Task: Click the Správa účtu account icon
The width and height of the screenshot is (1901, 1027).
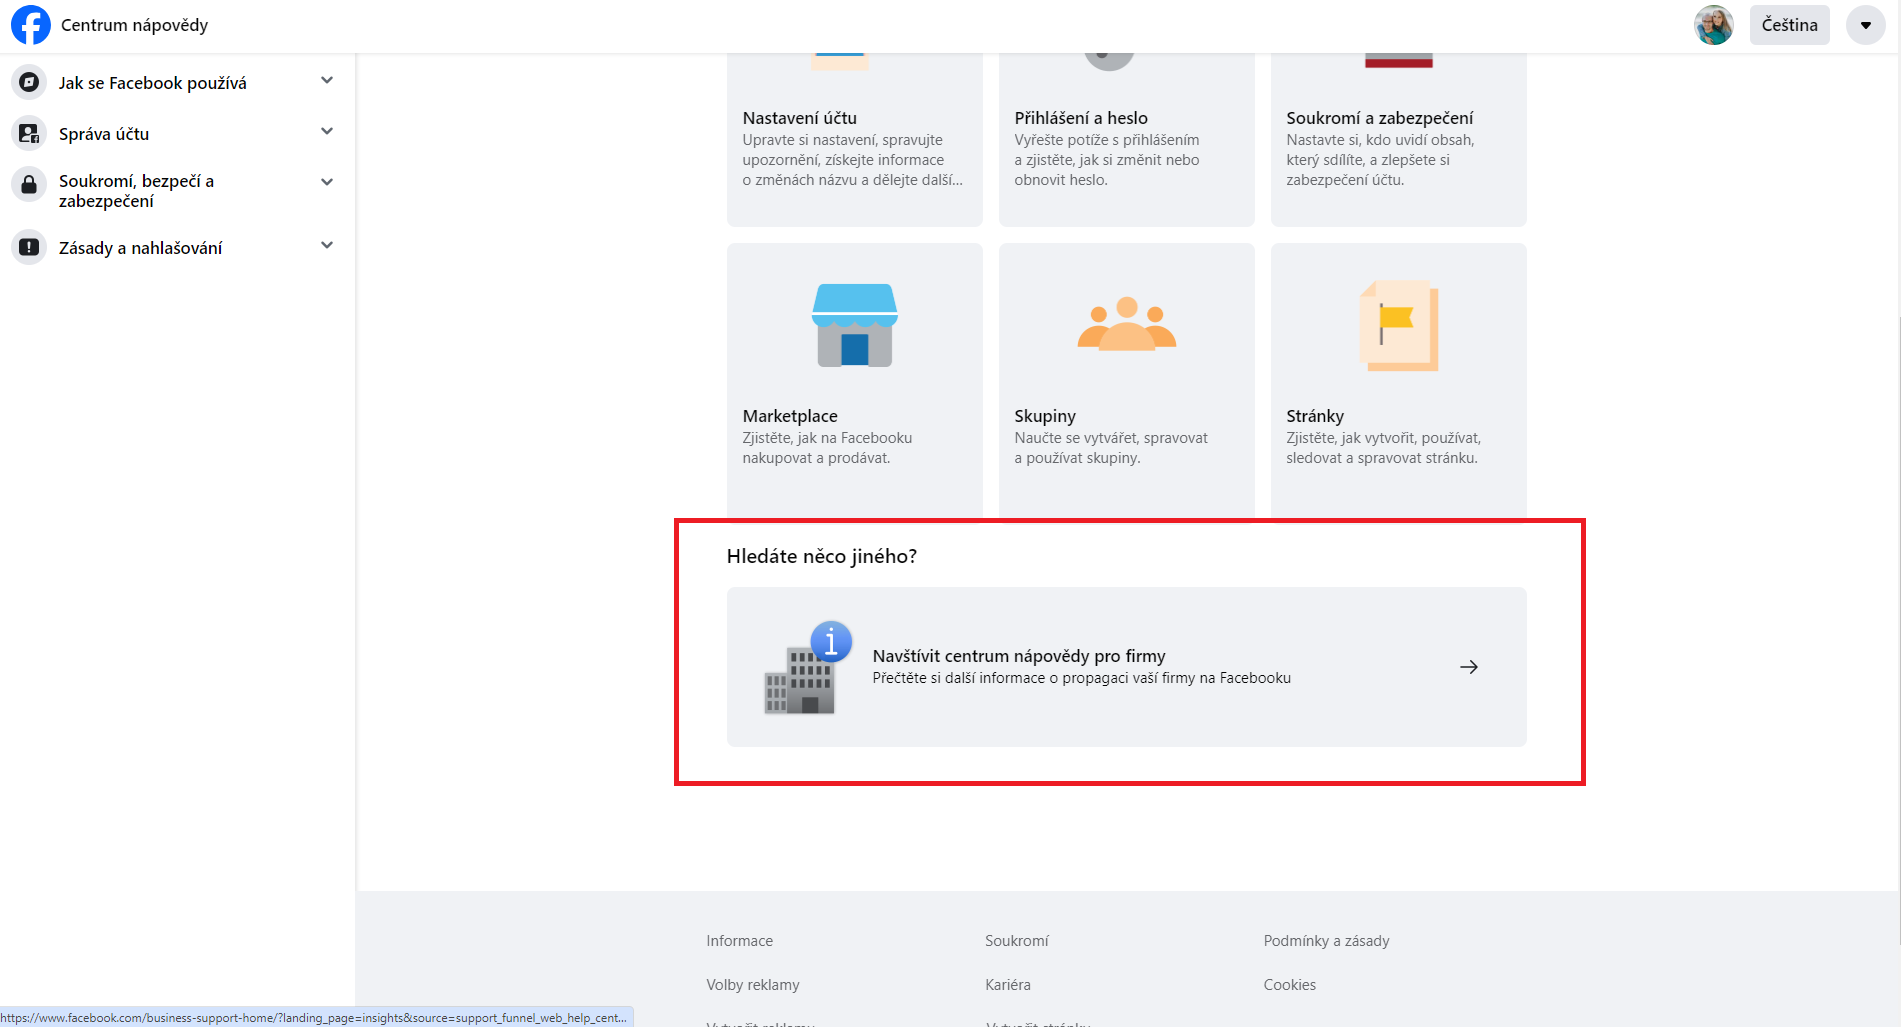Action: pyautogui.click(x=29, y=133)
